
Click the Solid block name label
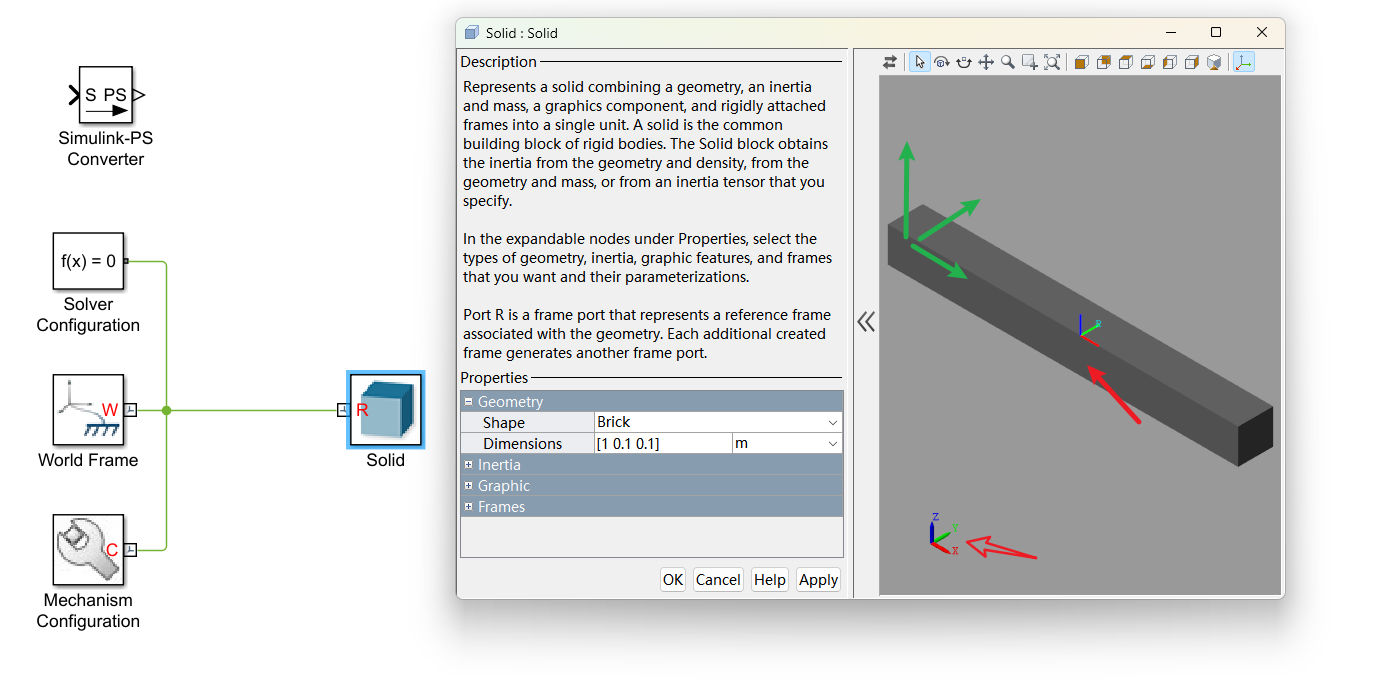point(385,460)
